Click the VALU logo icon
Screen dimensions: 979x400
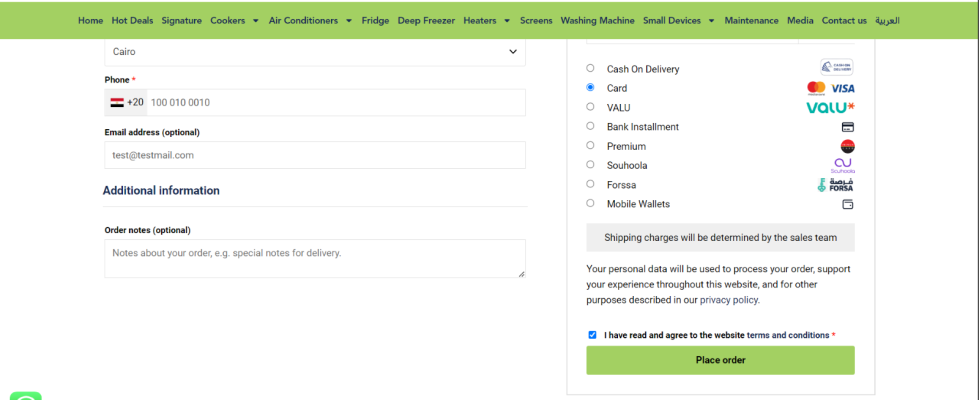point(830,107)
